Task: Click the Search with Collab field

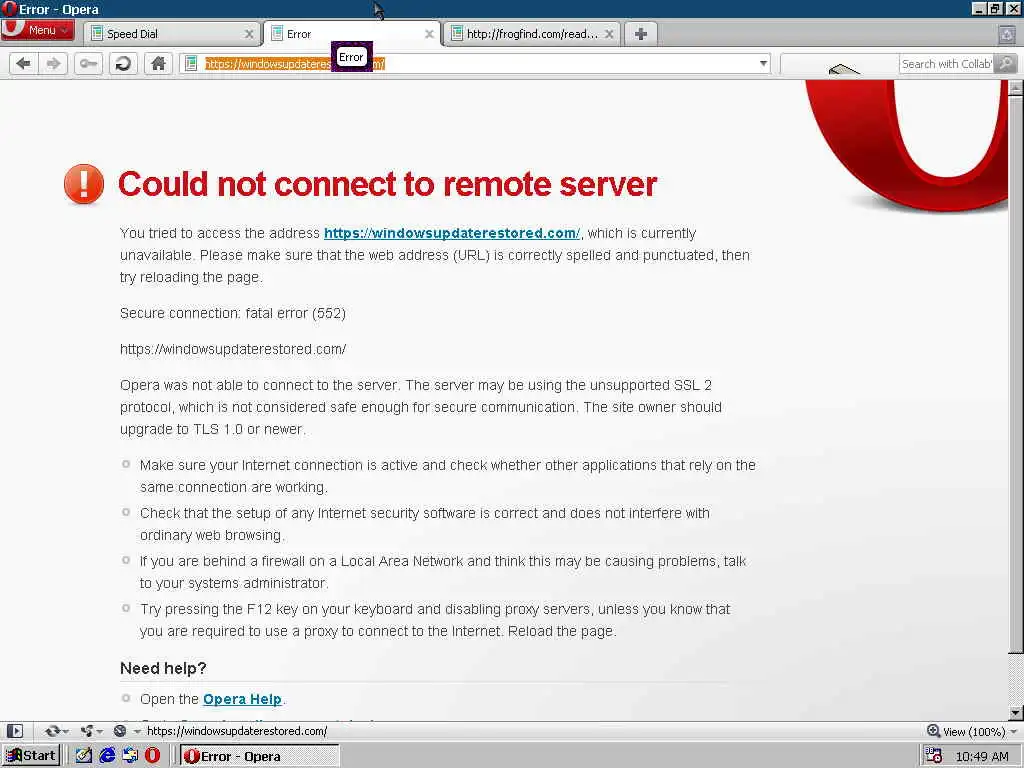Action: 946,63
